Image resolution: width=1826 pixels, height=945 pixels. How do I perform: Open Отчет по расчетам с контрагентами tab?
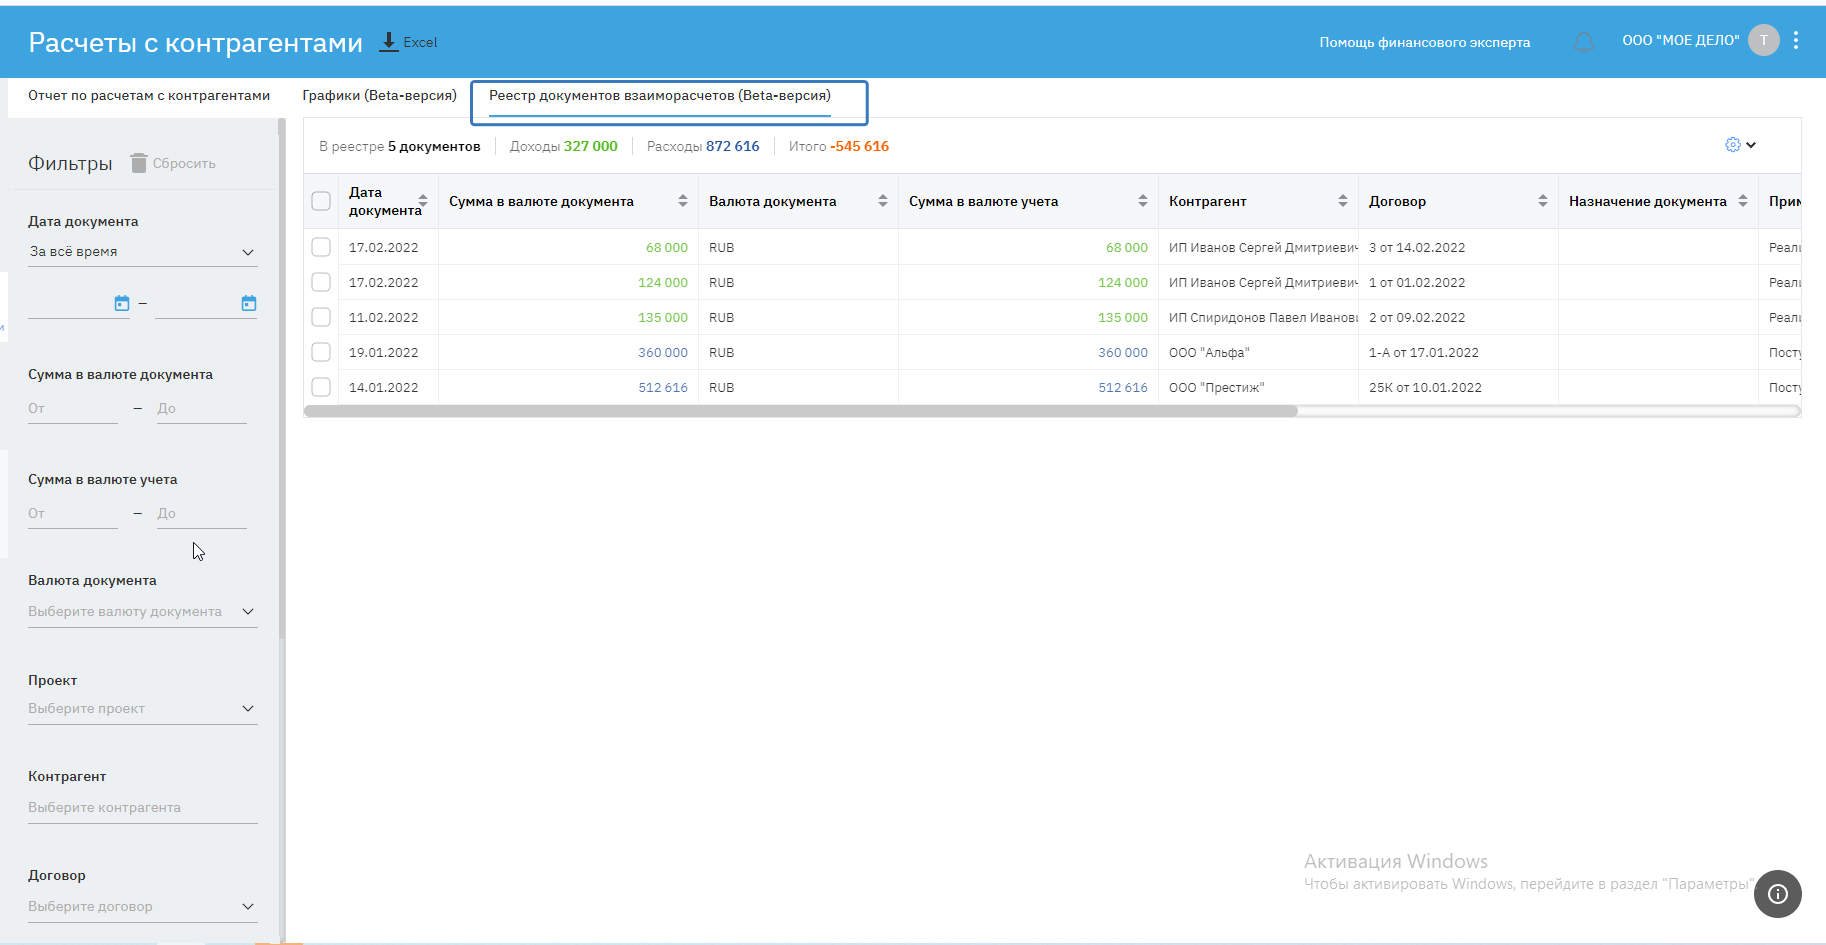click(x=149, y=95)
